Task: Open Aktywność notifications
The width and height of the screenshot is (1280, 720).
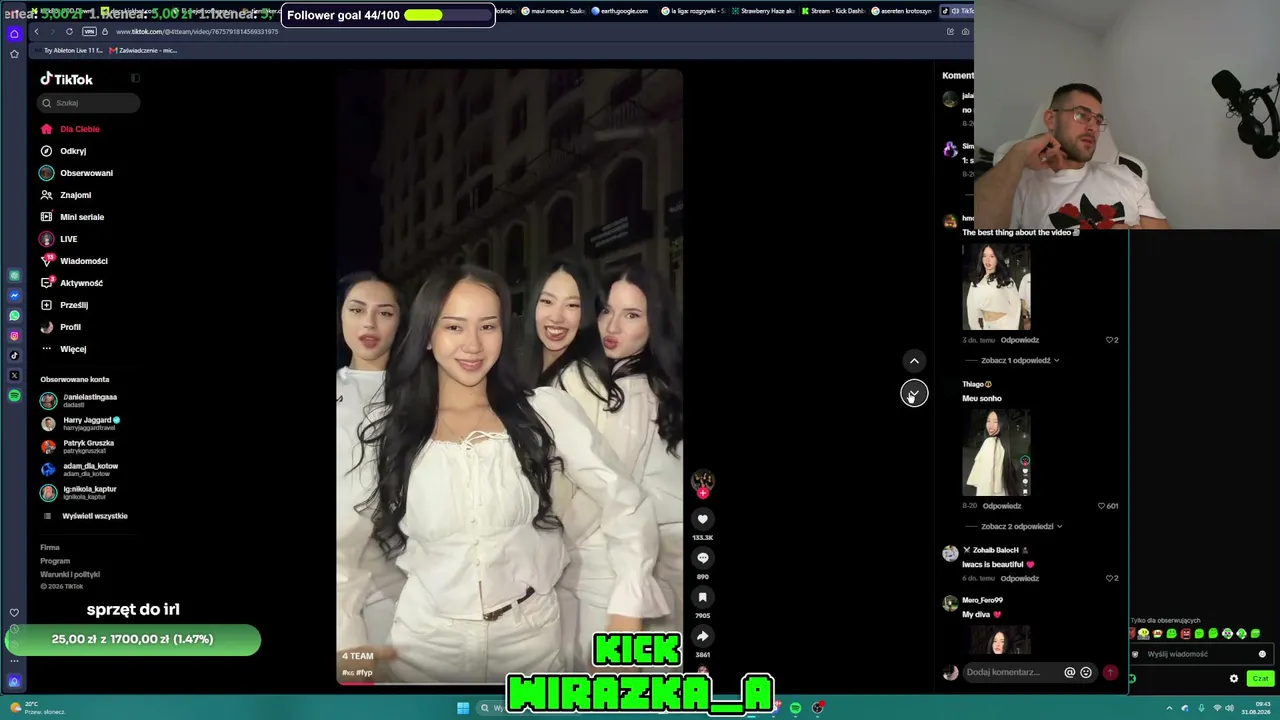Action: (x=71, y=283)
